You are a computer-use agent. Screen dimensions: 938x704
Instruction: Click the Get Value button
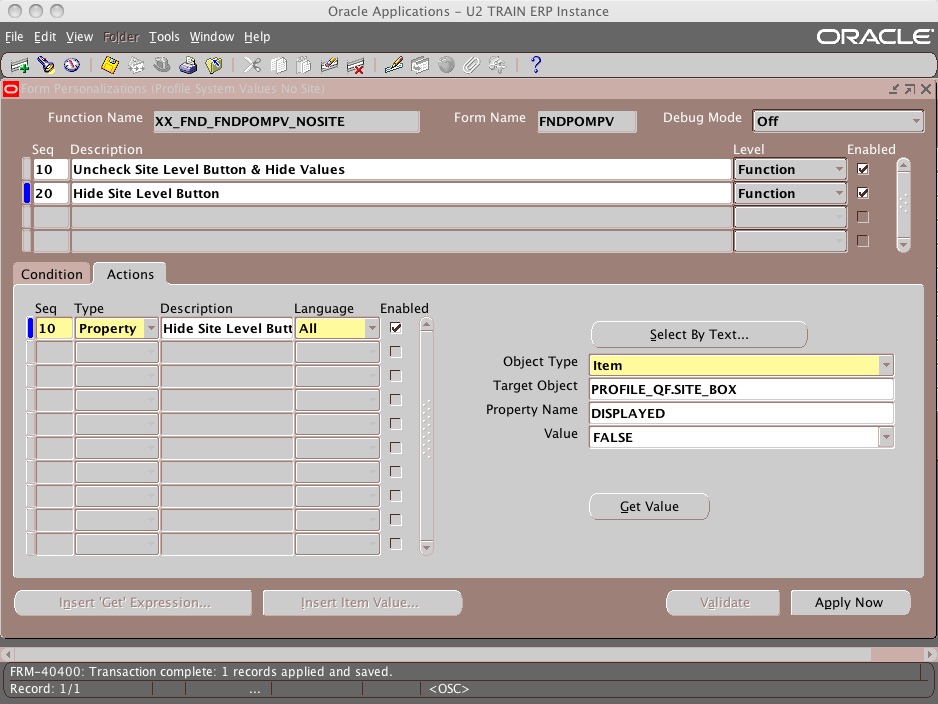tap(649, 507)
